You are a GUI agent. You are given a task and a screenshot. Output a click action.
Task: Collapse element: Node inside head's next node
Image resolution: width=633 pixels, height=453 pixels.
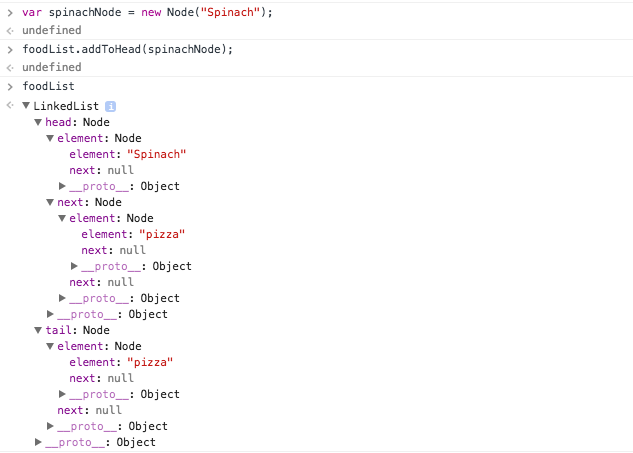pyautogui.click(x=62, y=218)
